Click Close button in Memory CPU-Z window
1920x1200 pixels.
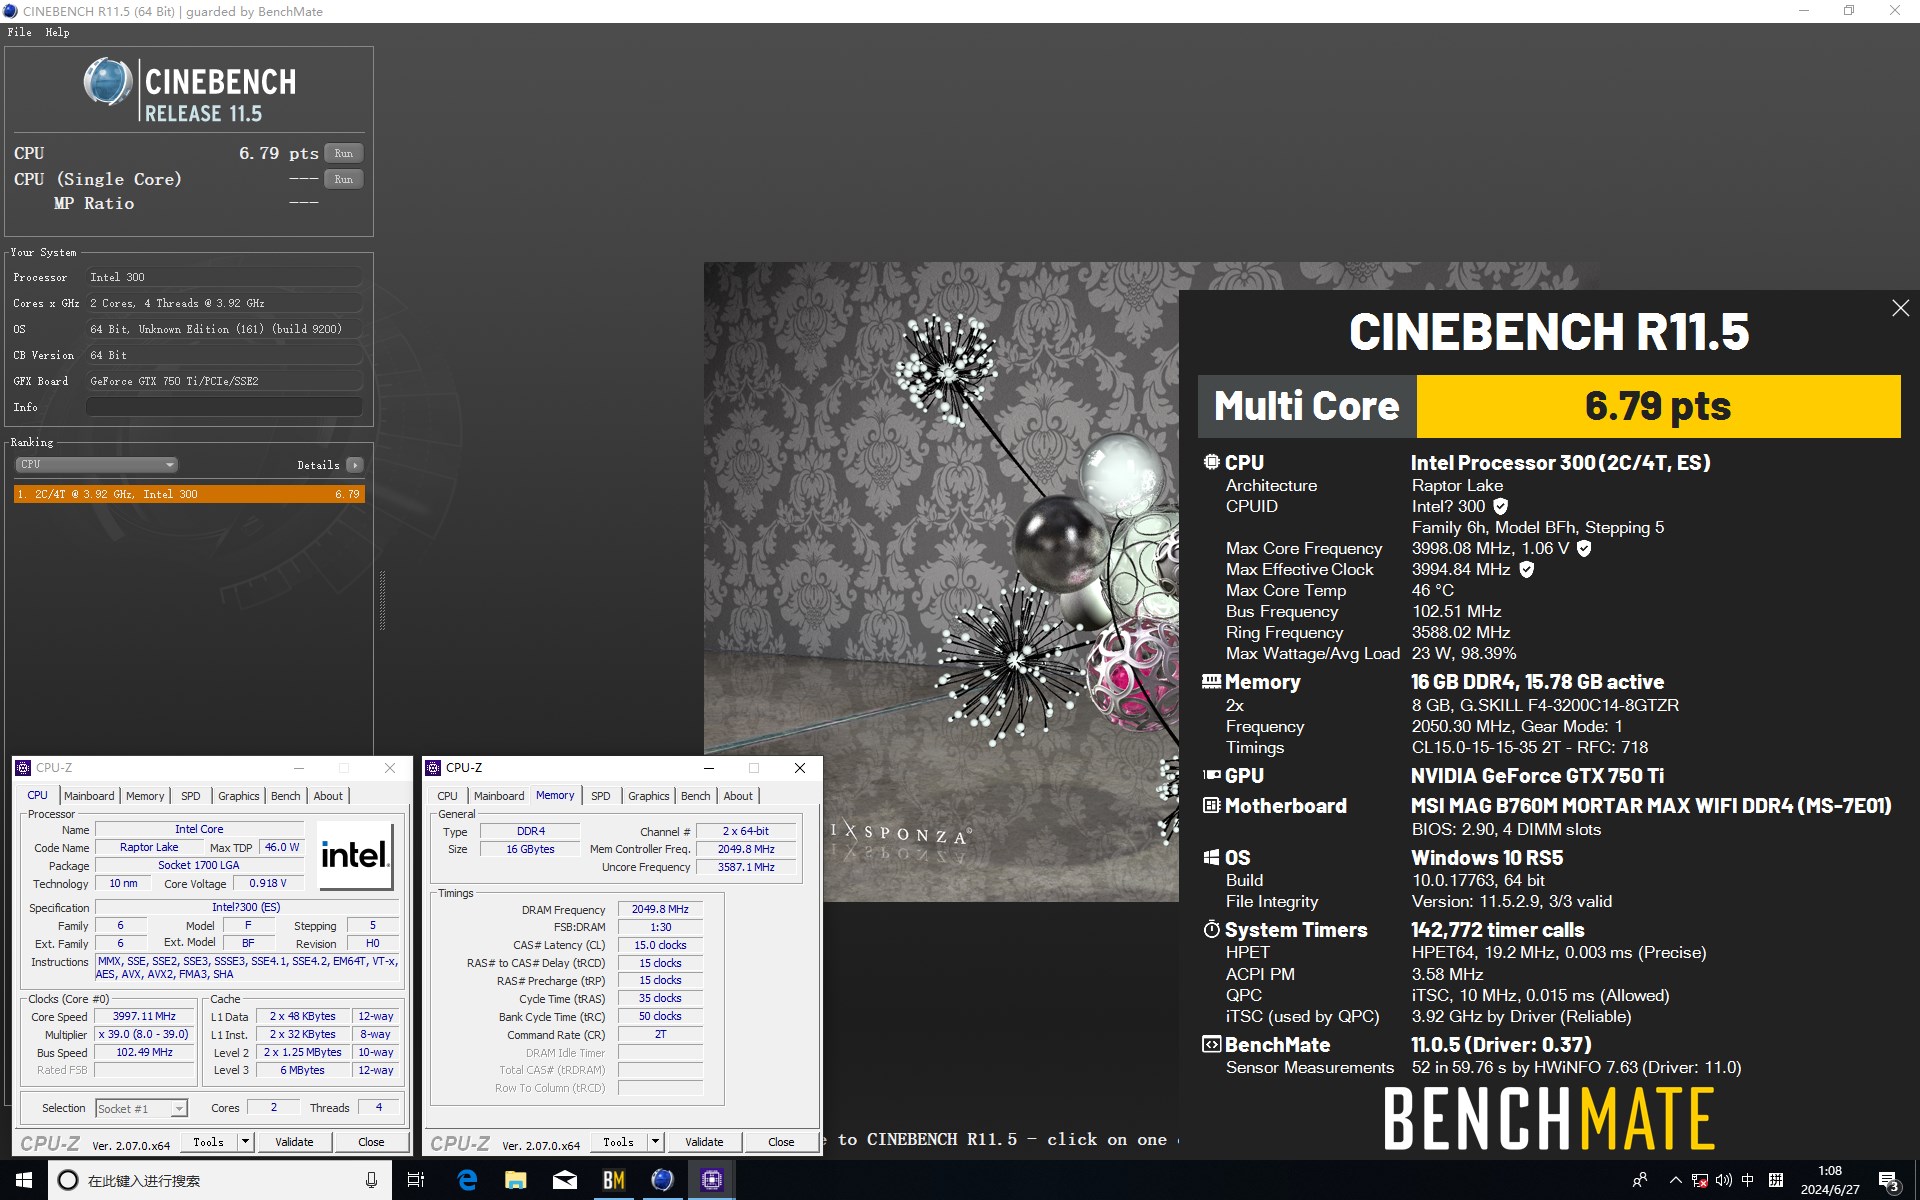[x=781, y=1141]
